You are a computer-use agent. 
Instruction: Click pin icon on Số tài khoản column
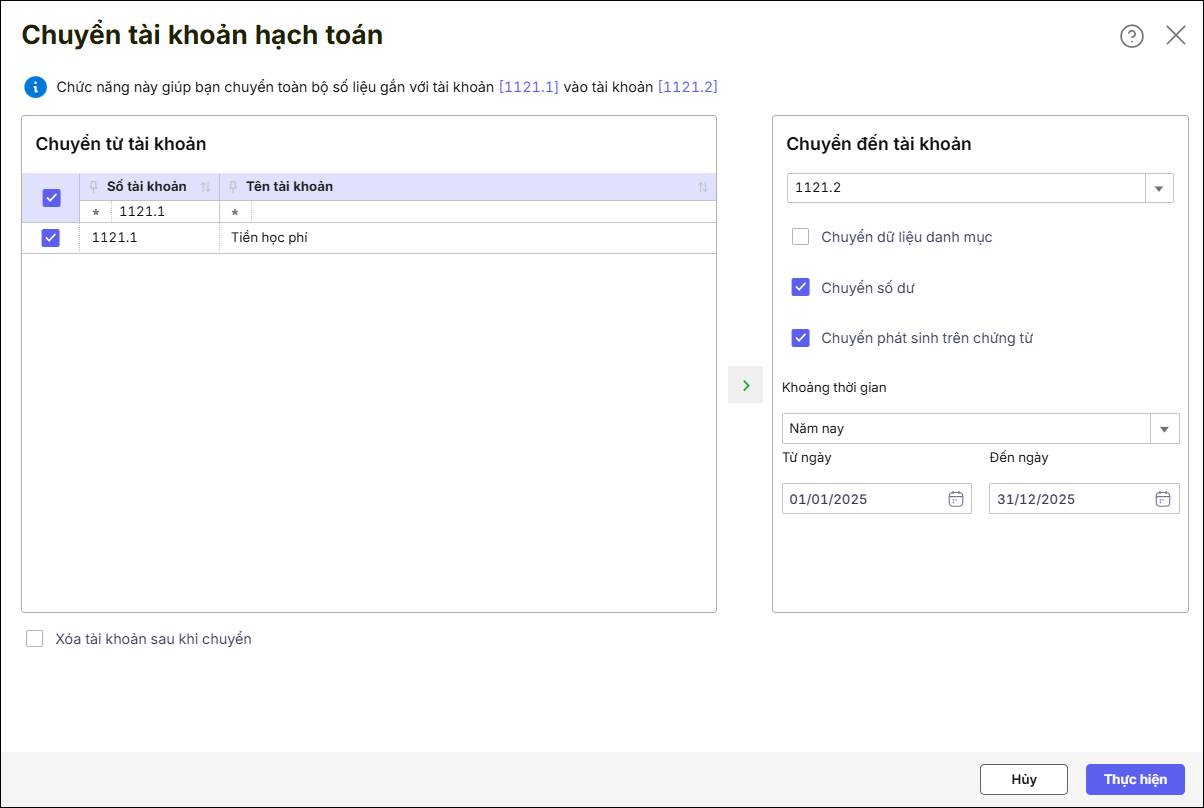click(94, 187)
